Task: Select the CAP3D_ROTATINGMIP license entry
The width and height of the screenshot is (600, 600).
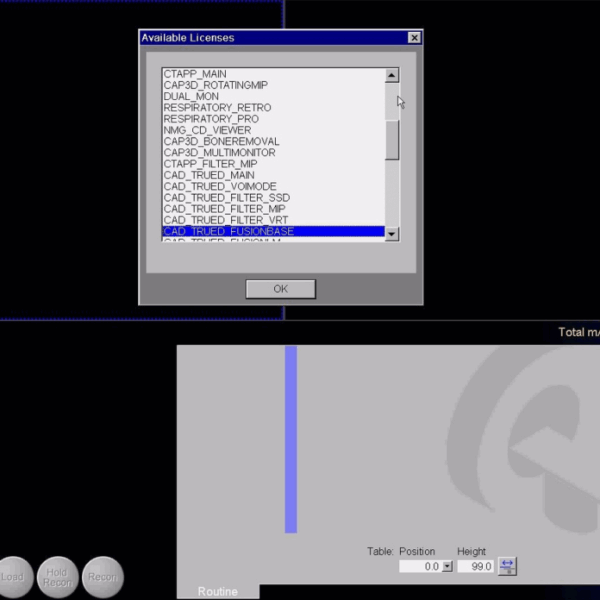Action: (x=215, y=85)
